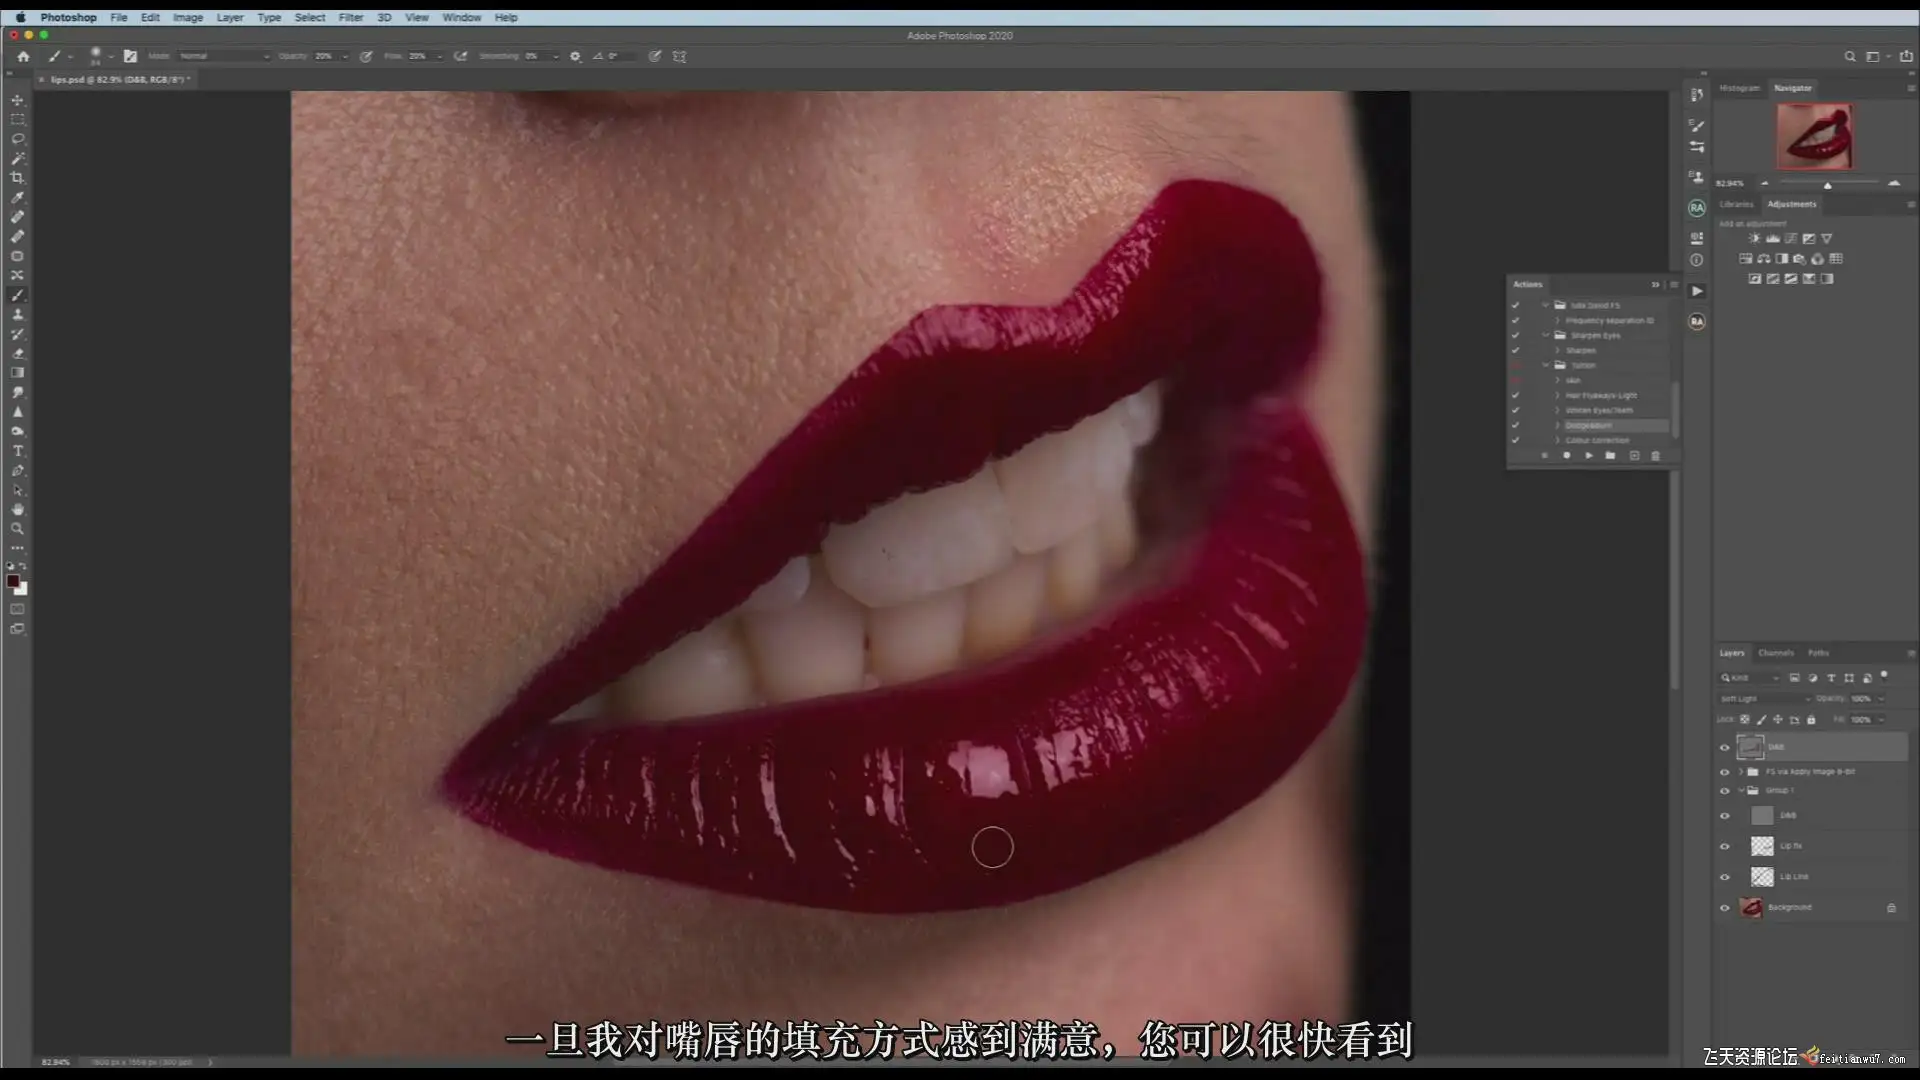Open the brush settings panel icon

pyautogui.click(x=130, y=57)
